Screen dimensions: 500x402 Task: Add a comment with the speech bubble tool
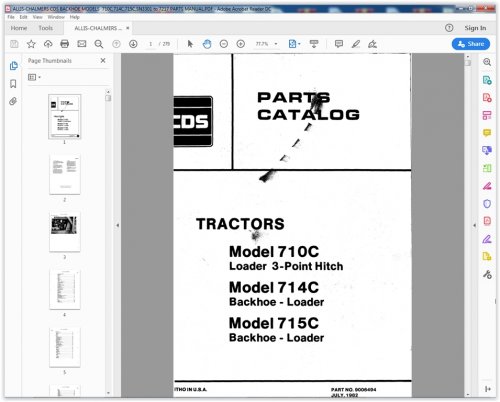coord(339,44)
